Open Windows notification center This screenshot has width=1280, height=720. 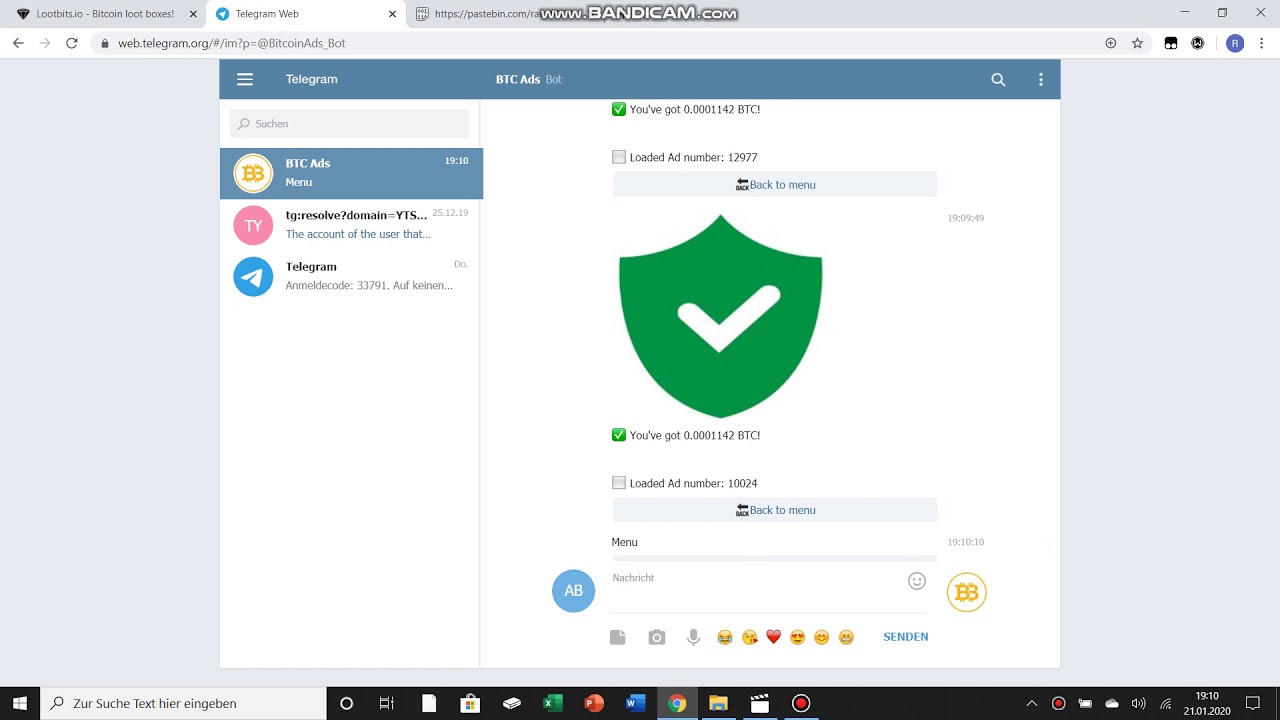(x=1253, y=703)
